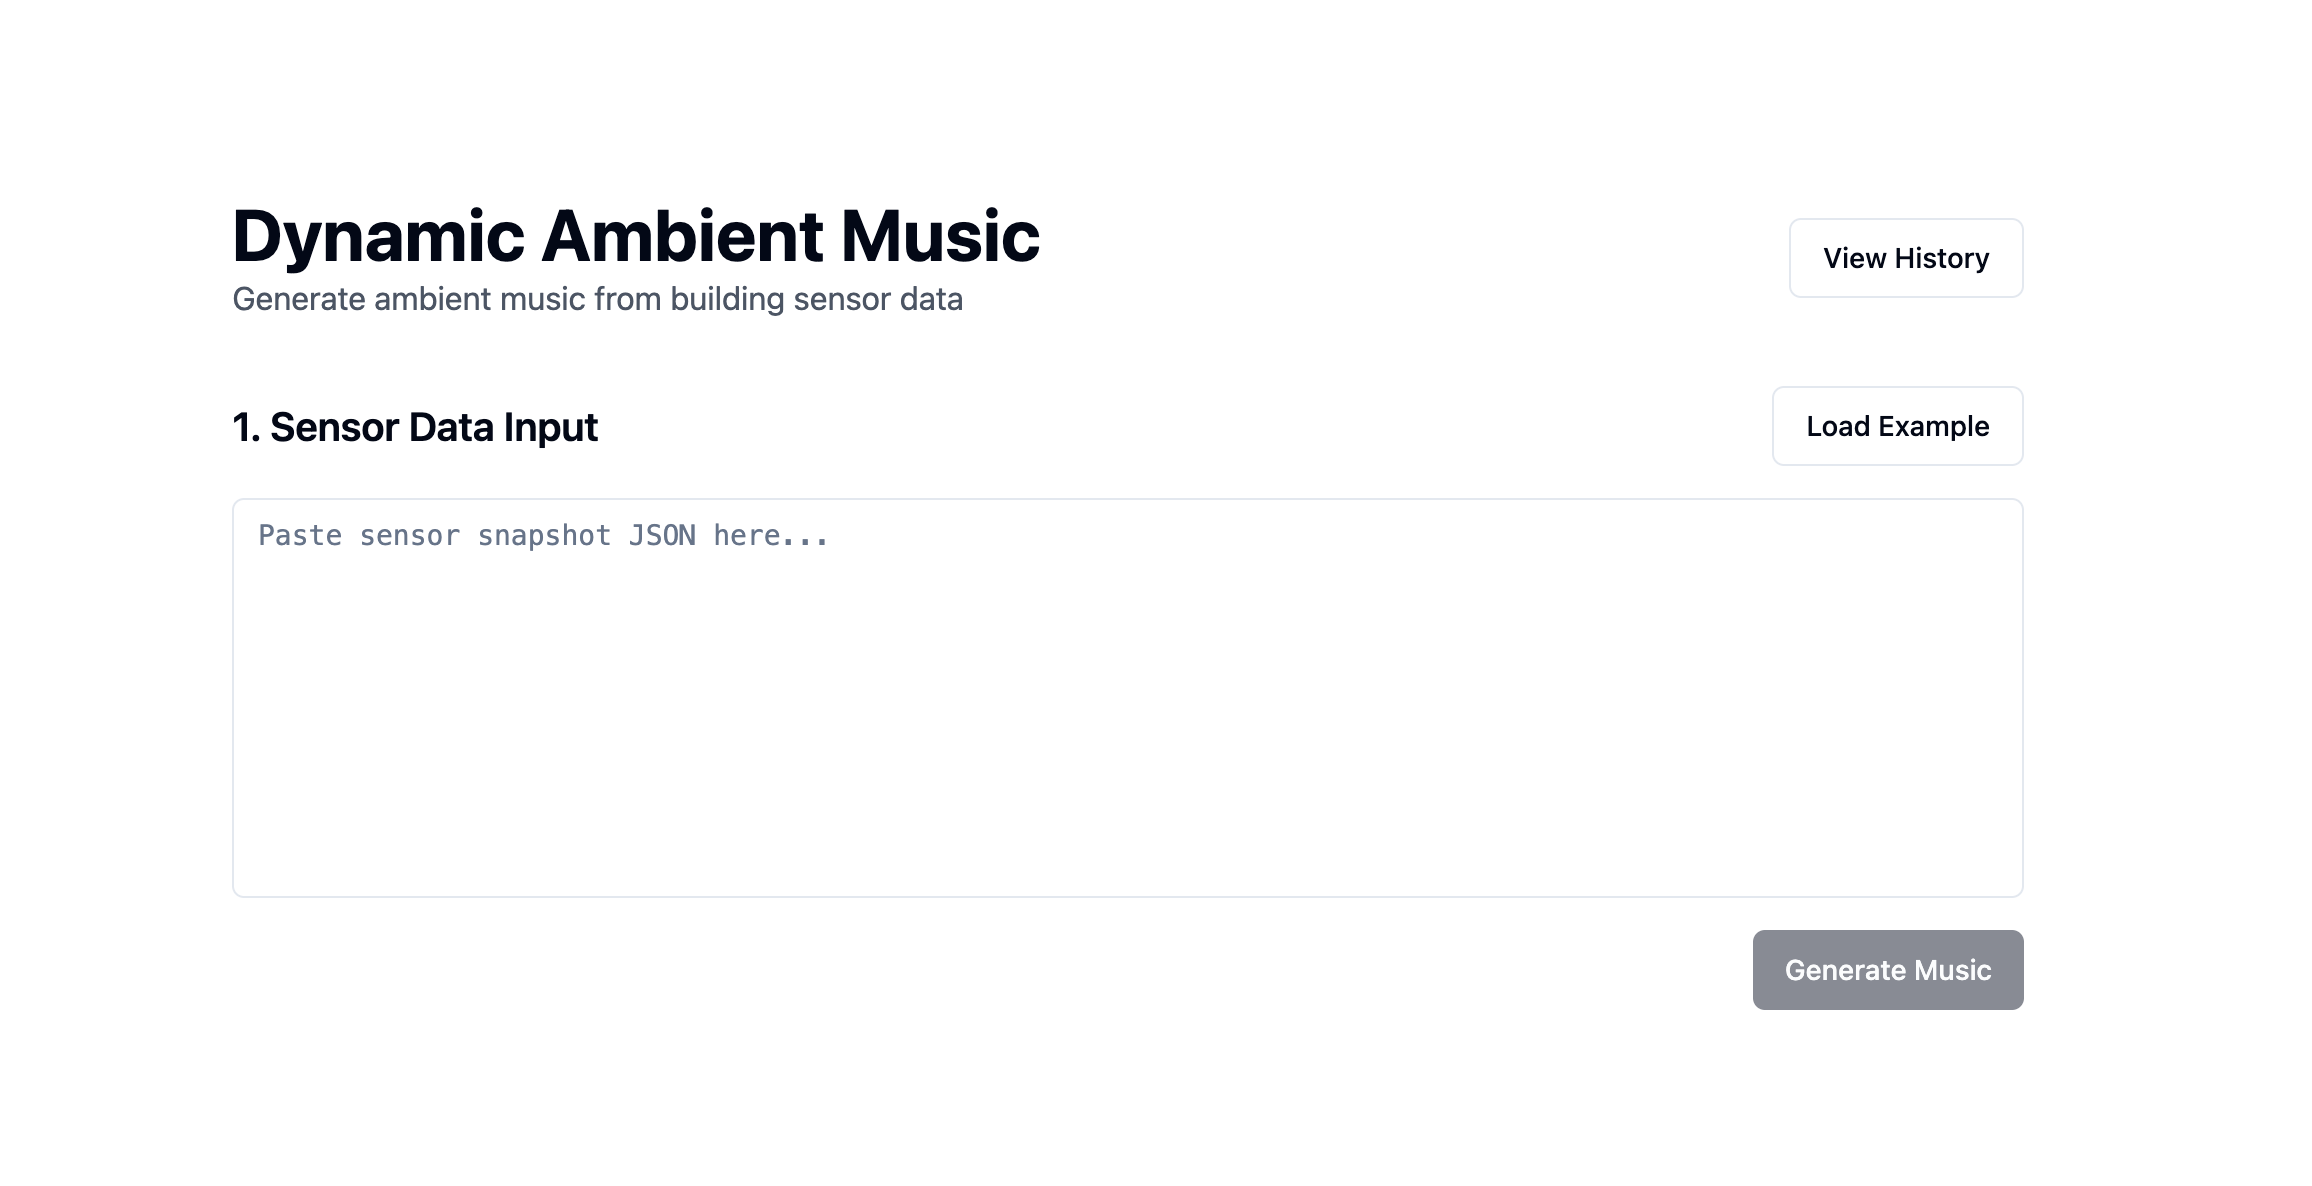Image resolution: width=2312 pixels, height=1186 pixels.
Task: Start music generation from sensor data
Action: pos(1887,970)
